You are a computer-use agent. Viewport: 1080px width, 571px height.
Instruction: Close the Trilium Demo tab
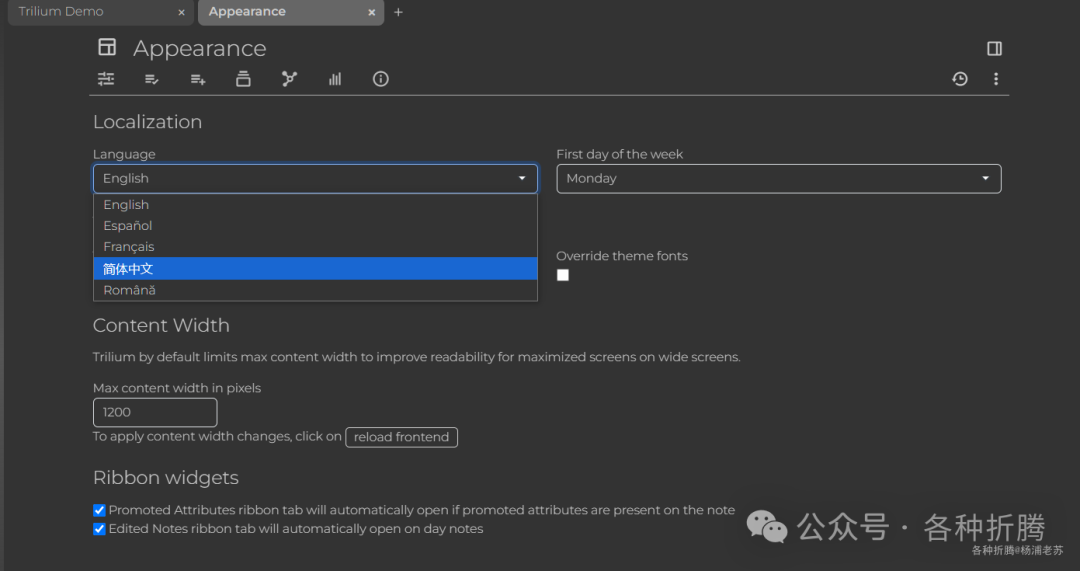click(x=181, y=12)
